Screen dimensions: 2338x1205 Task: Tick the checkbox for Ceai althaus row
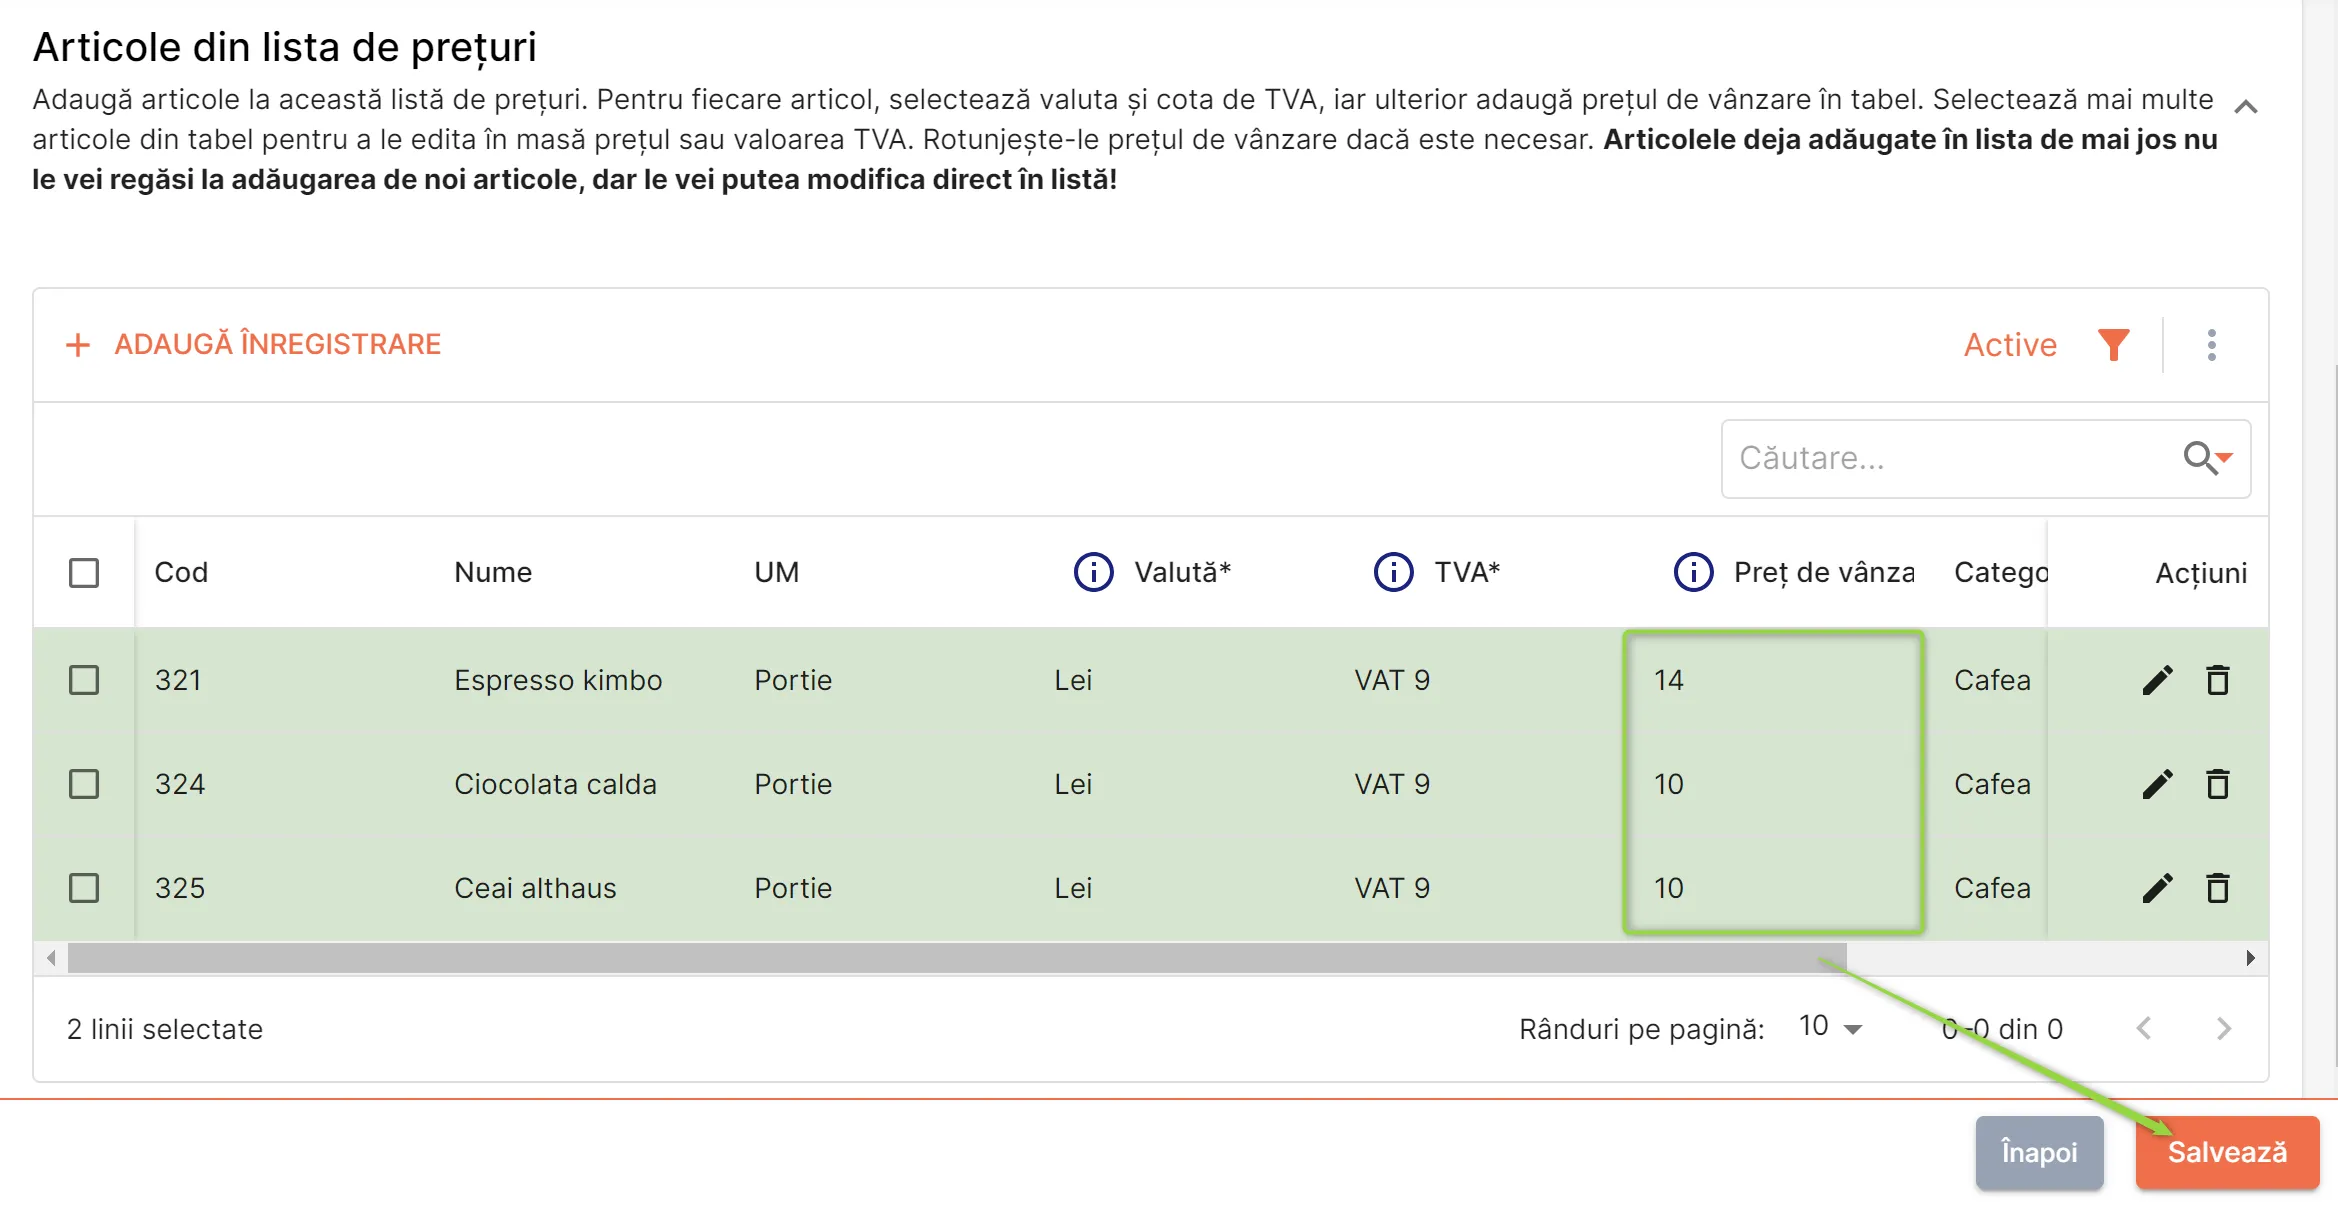pos(84,889)
